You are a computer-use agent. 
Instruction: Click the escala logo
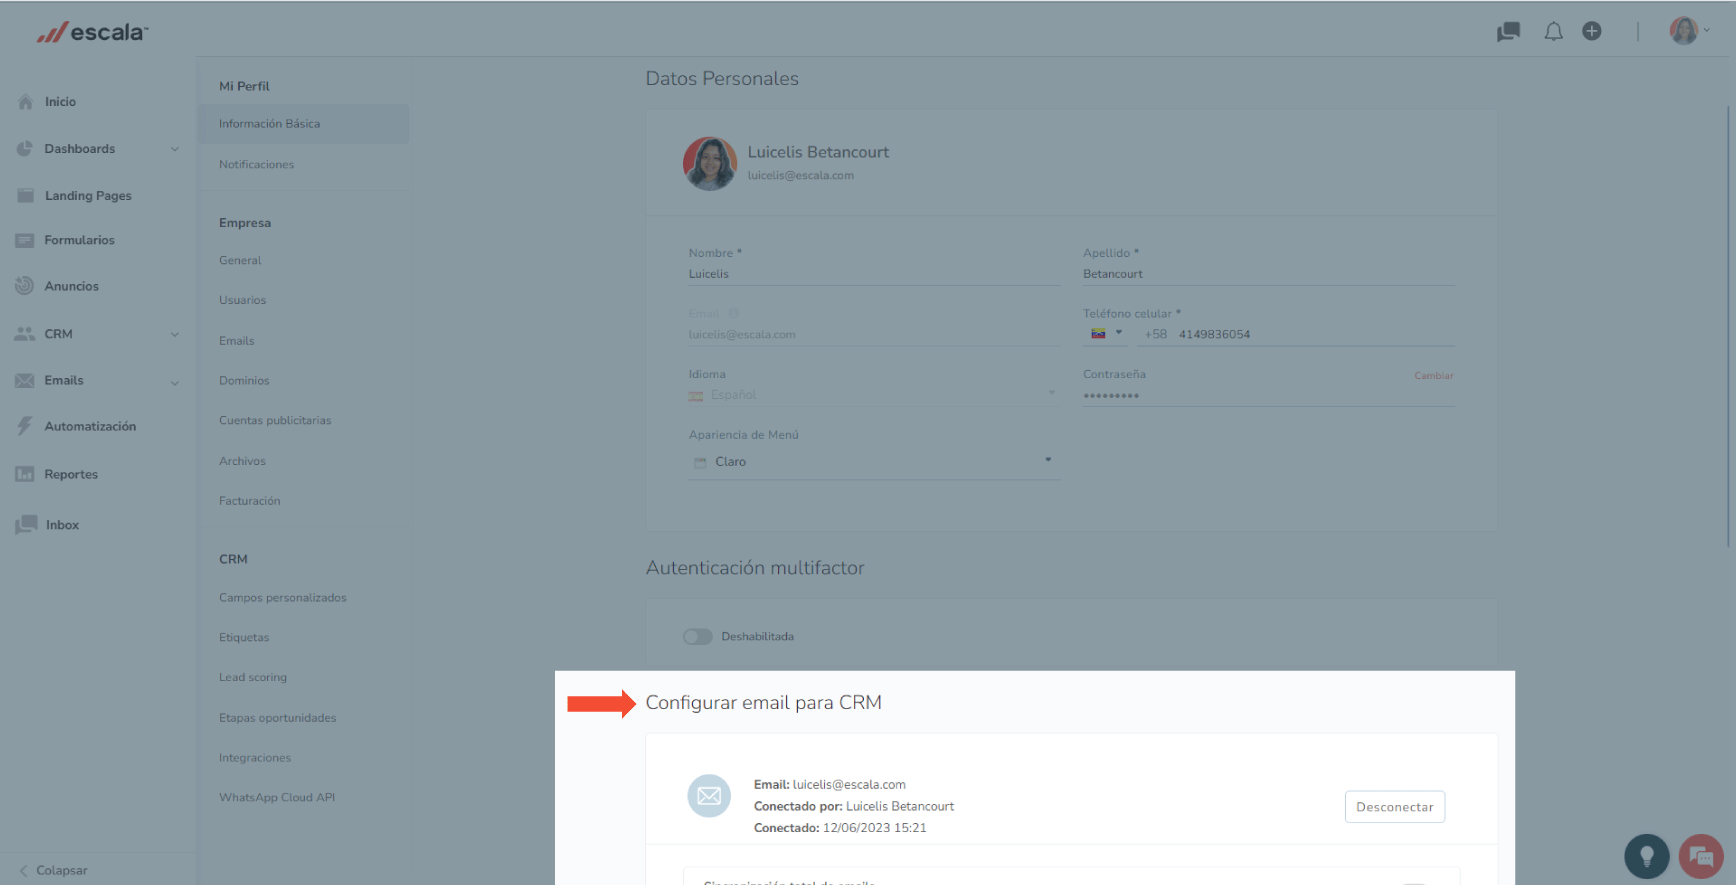tap(92, 32)
